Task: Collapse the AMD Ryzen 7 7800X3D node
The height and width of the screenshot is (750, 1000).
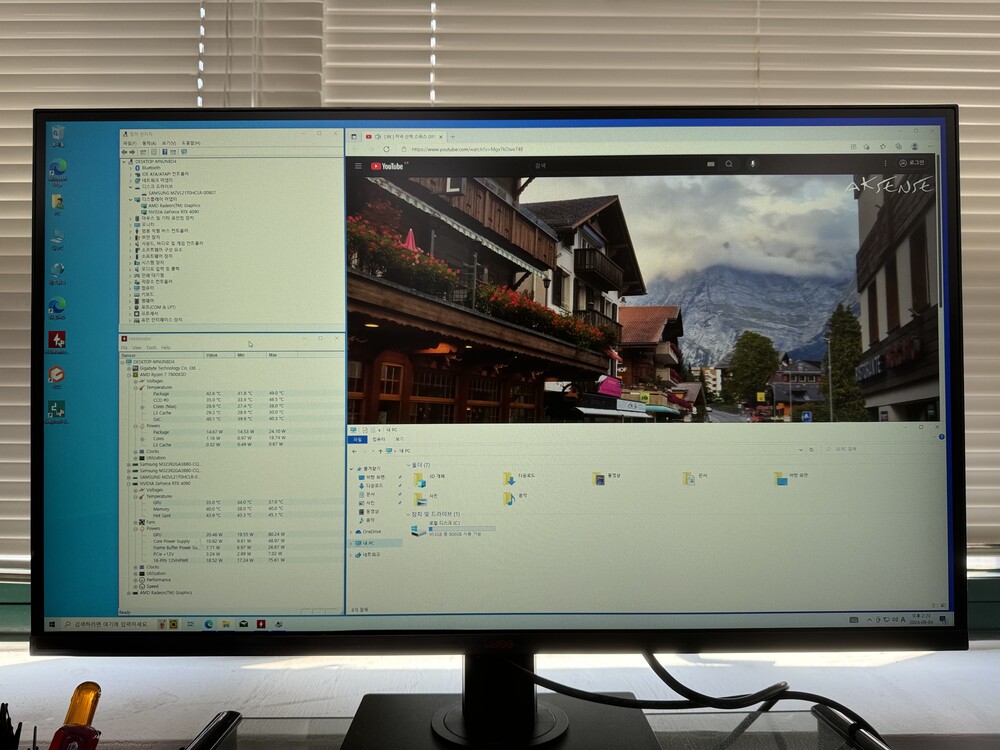Action: tap(126, 374)
